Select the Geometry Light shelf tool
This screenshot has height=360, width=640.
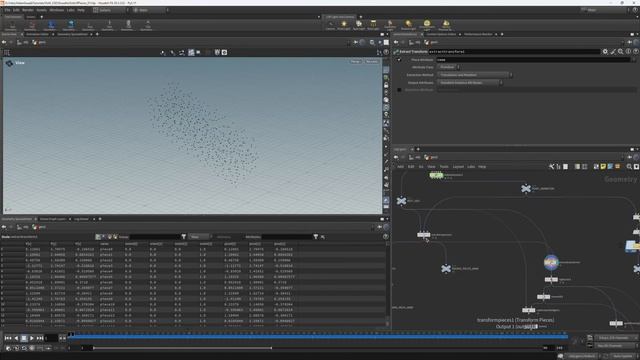[390, 25]
